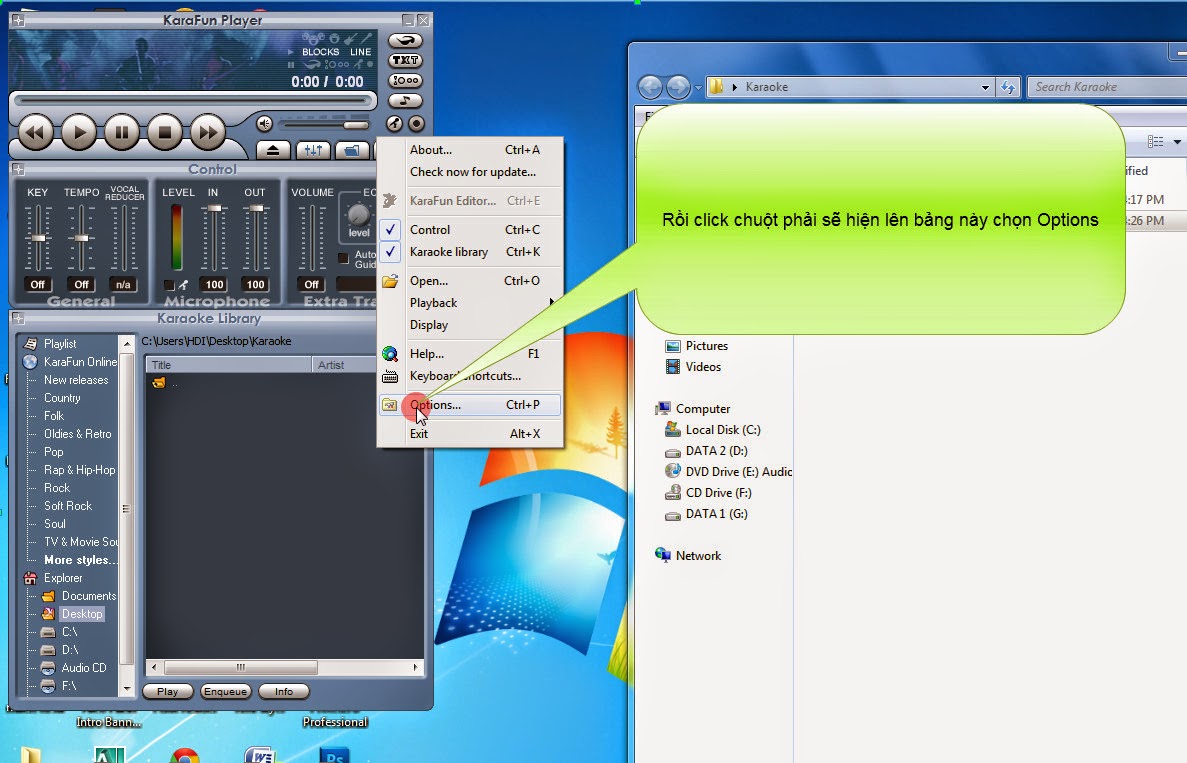Click the Control panel's corner pin icon
This screenshot has width=1187, height=763.
click(18, 169)
